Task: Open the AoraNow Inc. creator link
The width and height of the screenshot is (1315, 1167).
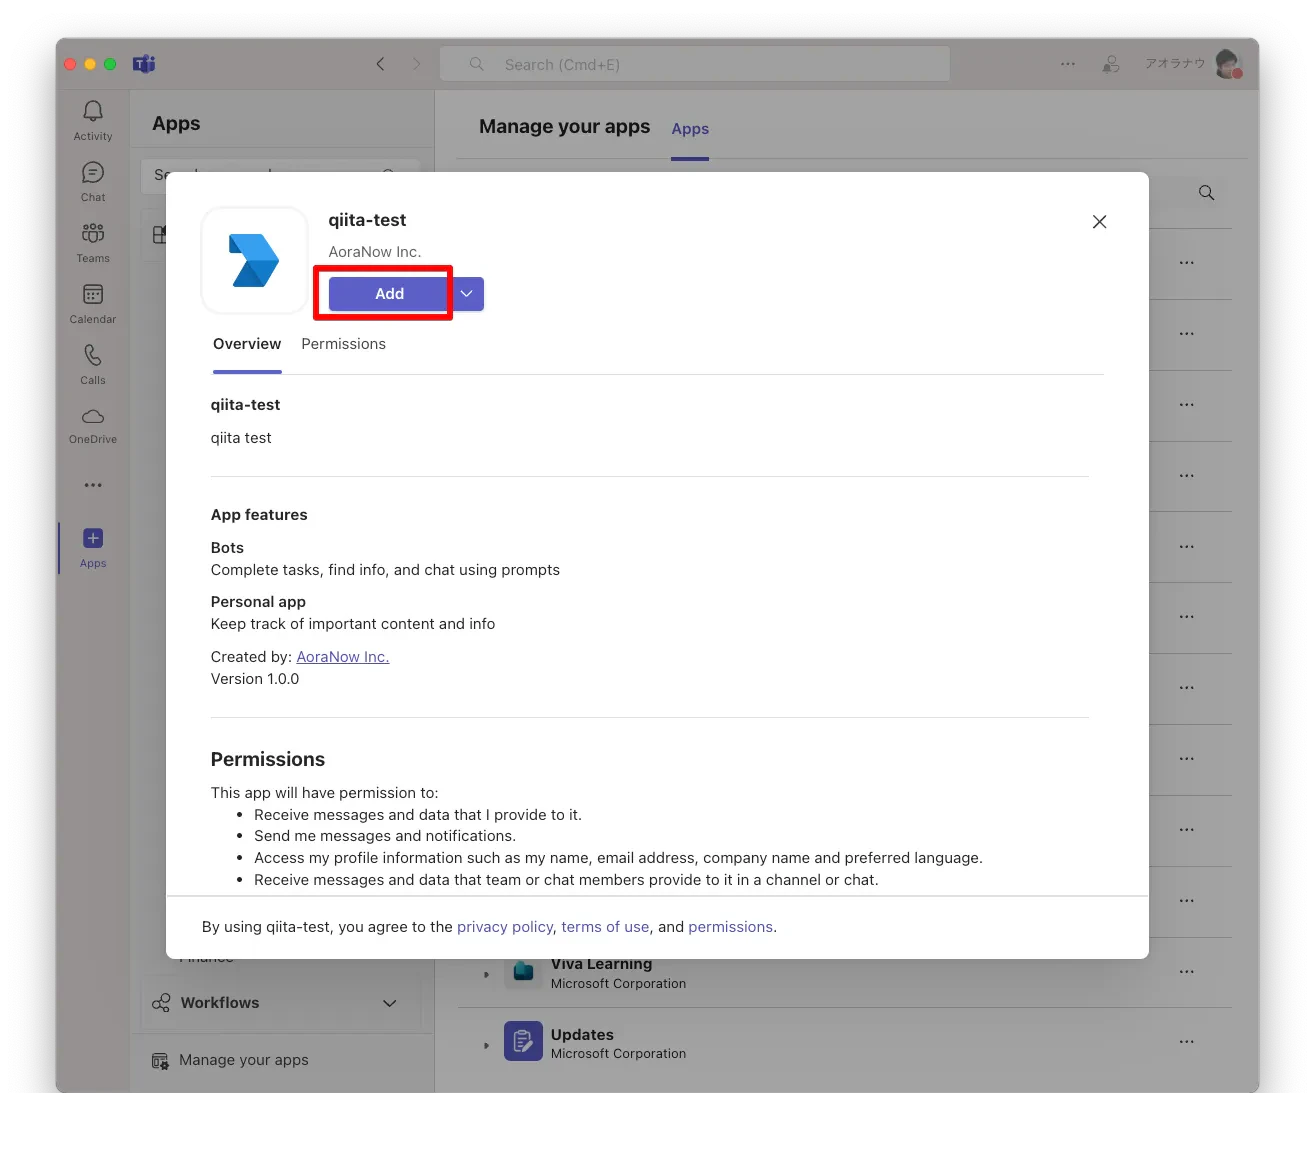Action: 343,657
